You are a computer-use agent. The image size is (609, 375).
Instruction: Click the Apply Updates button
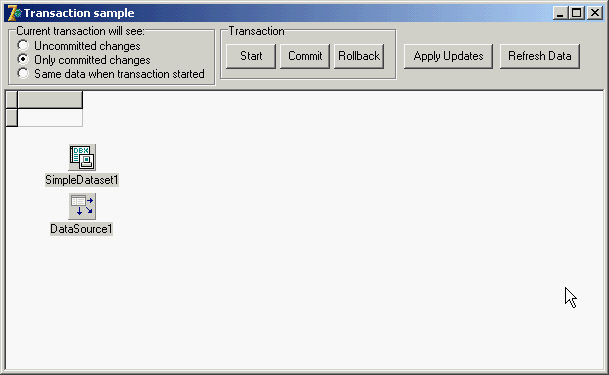448,56
